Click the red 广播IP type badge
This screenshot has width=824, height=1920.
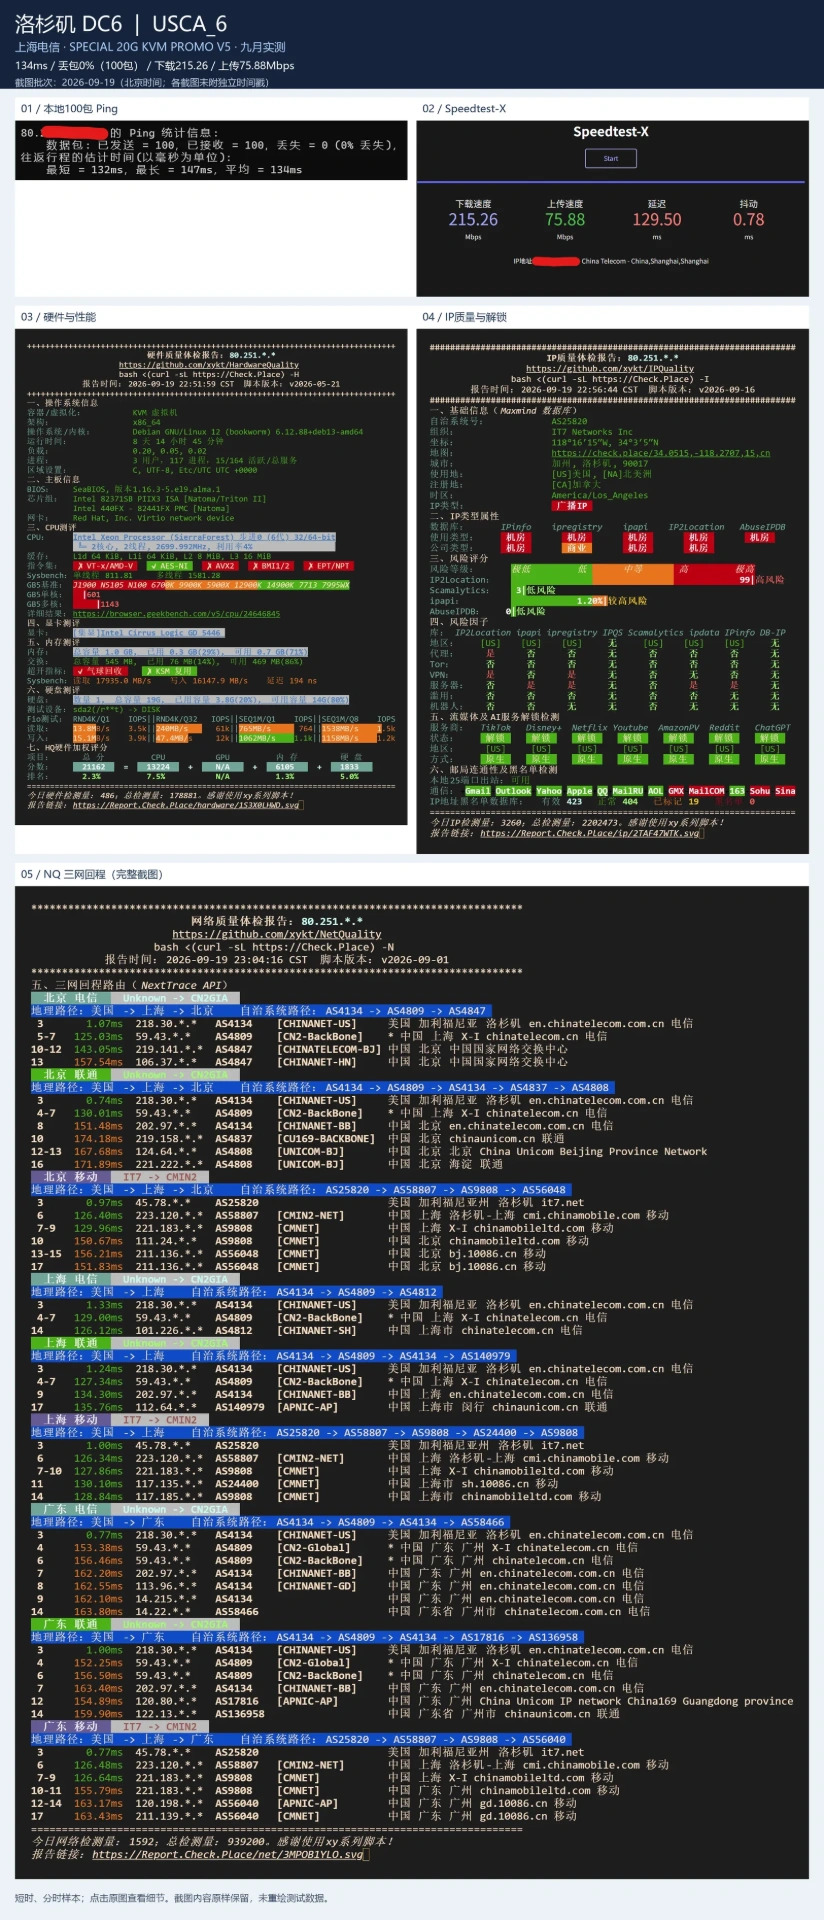572,506
